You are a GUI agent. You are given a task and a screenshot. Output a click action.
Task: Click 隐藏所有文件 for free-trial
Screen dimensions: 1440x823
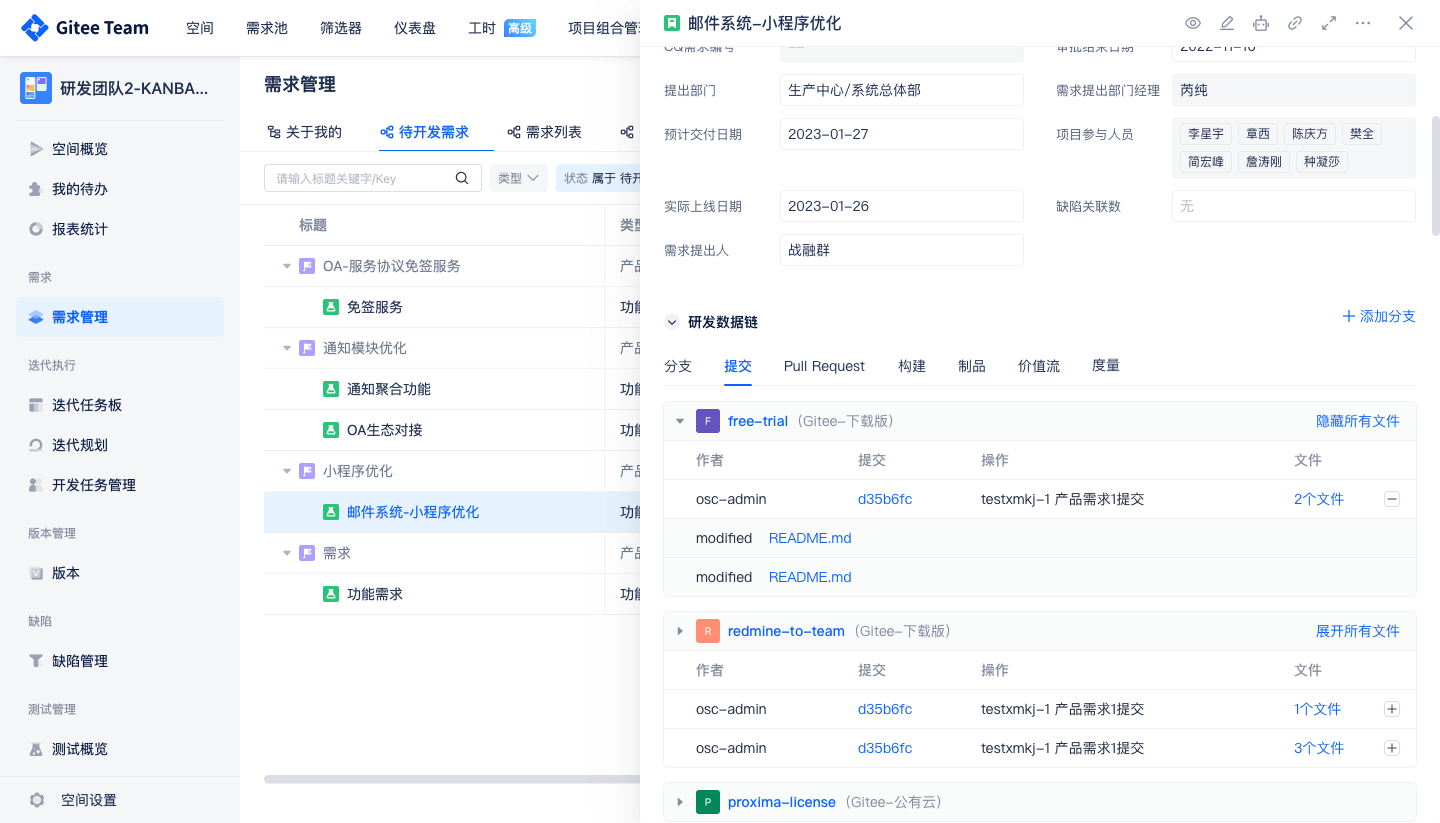1358,421
